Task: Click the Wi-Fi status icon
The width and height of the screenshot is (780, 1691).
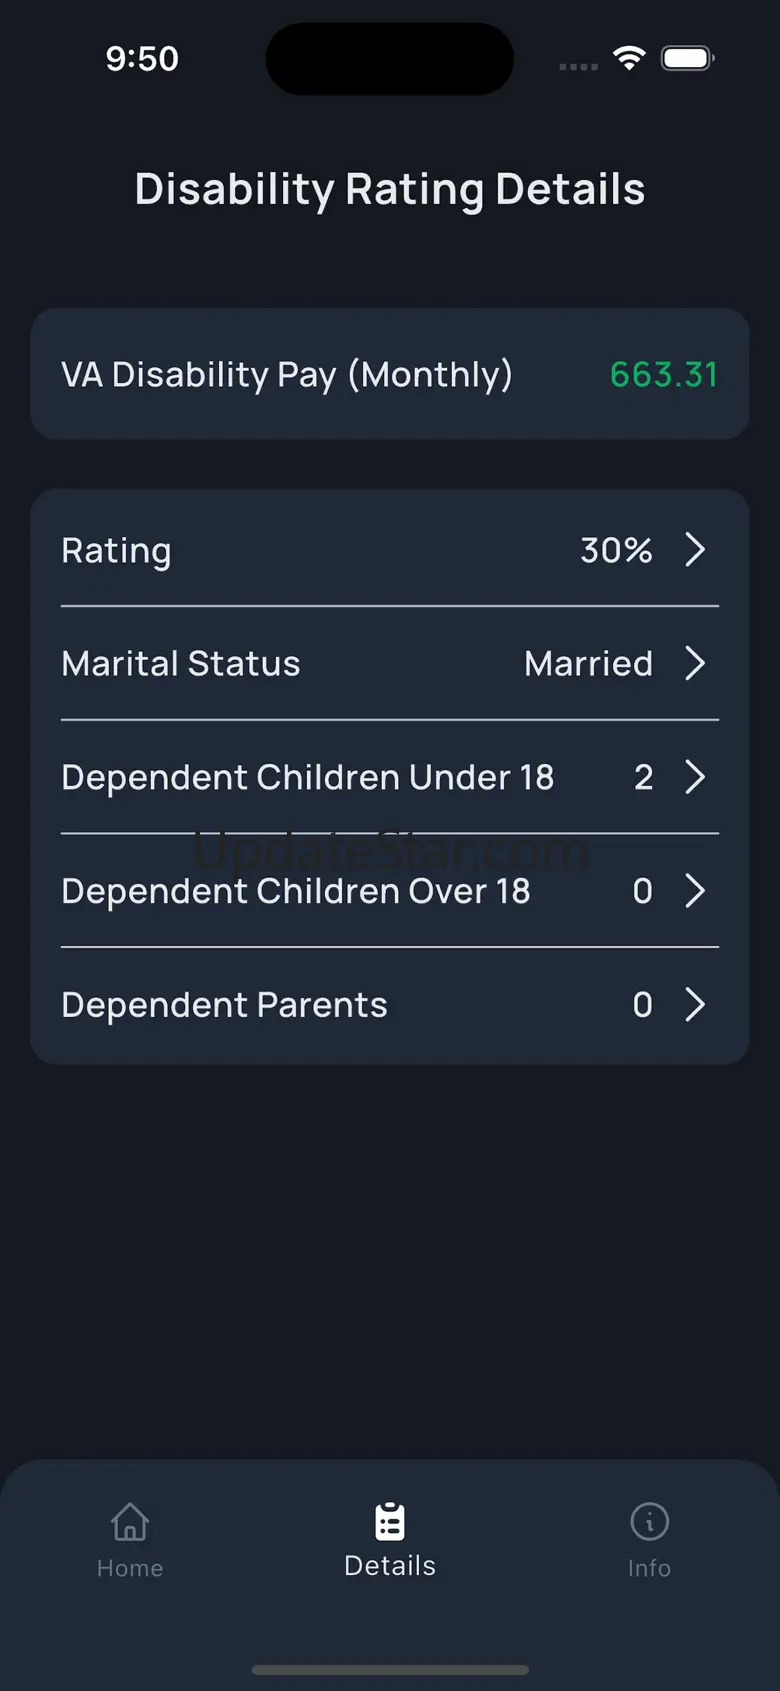Action: click(629, 58)
